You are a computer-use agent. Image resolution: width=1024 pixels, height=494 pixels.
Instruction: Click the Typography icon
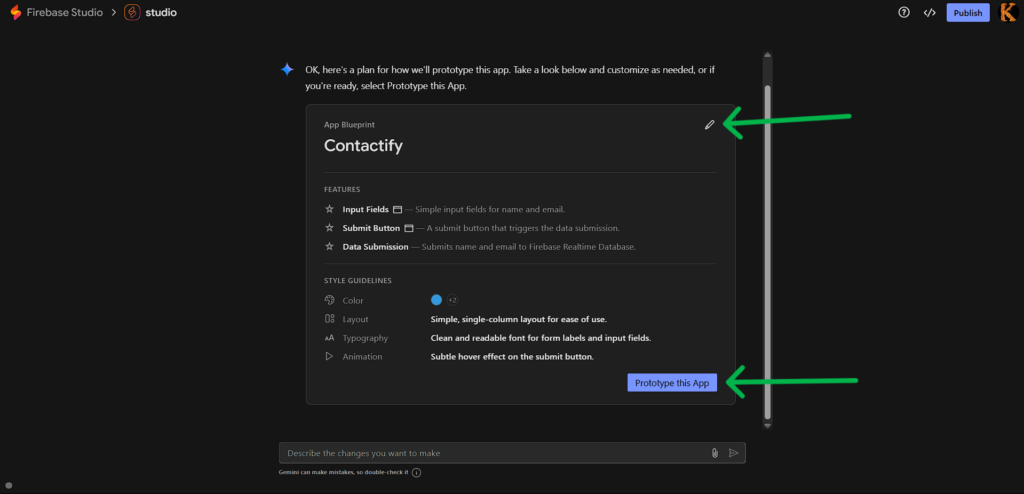tap(329, 338)
